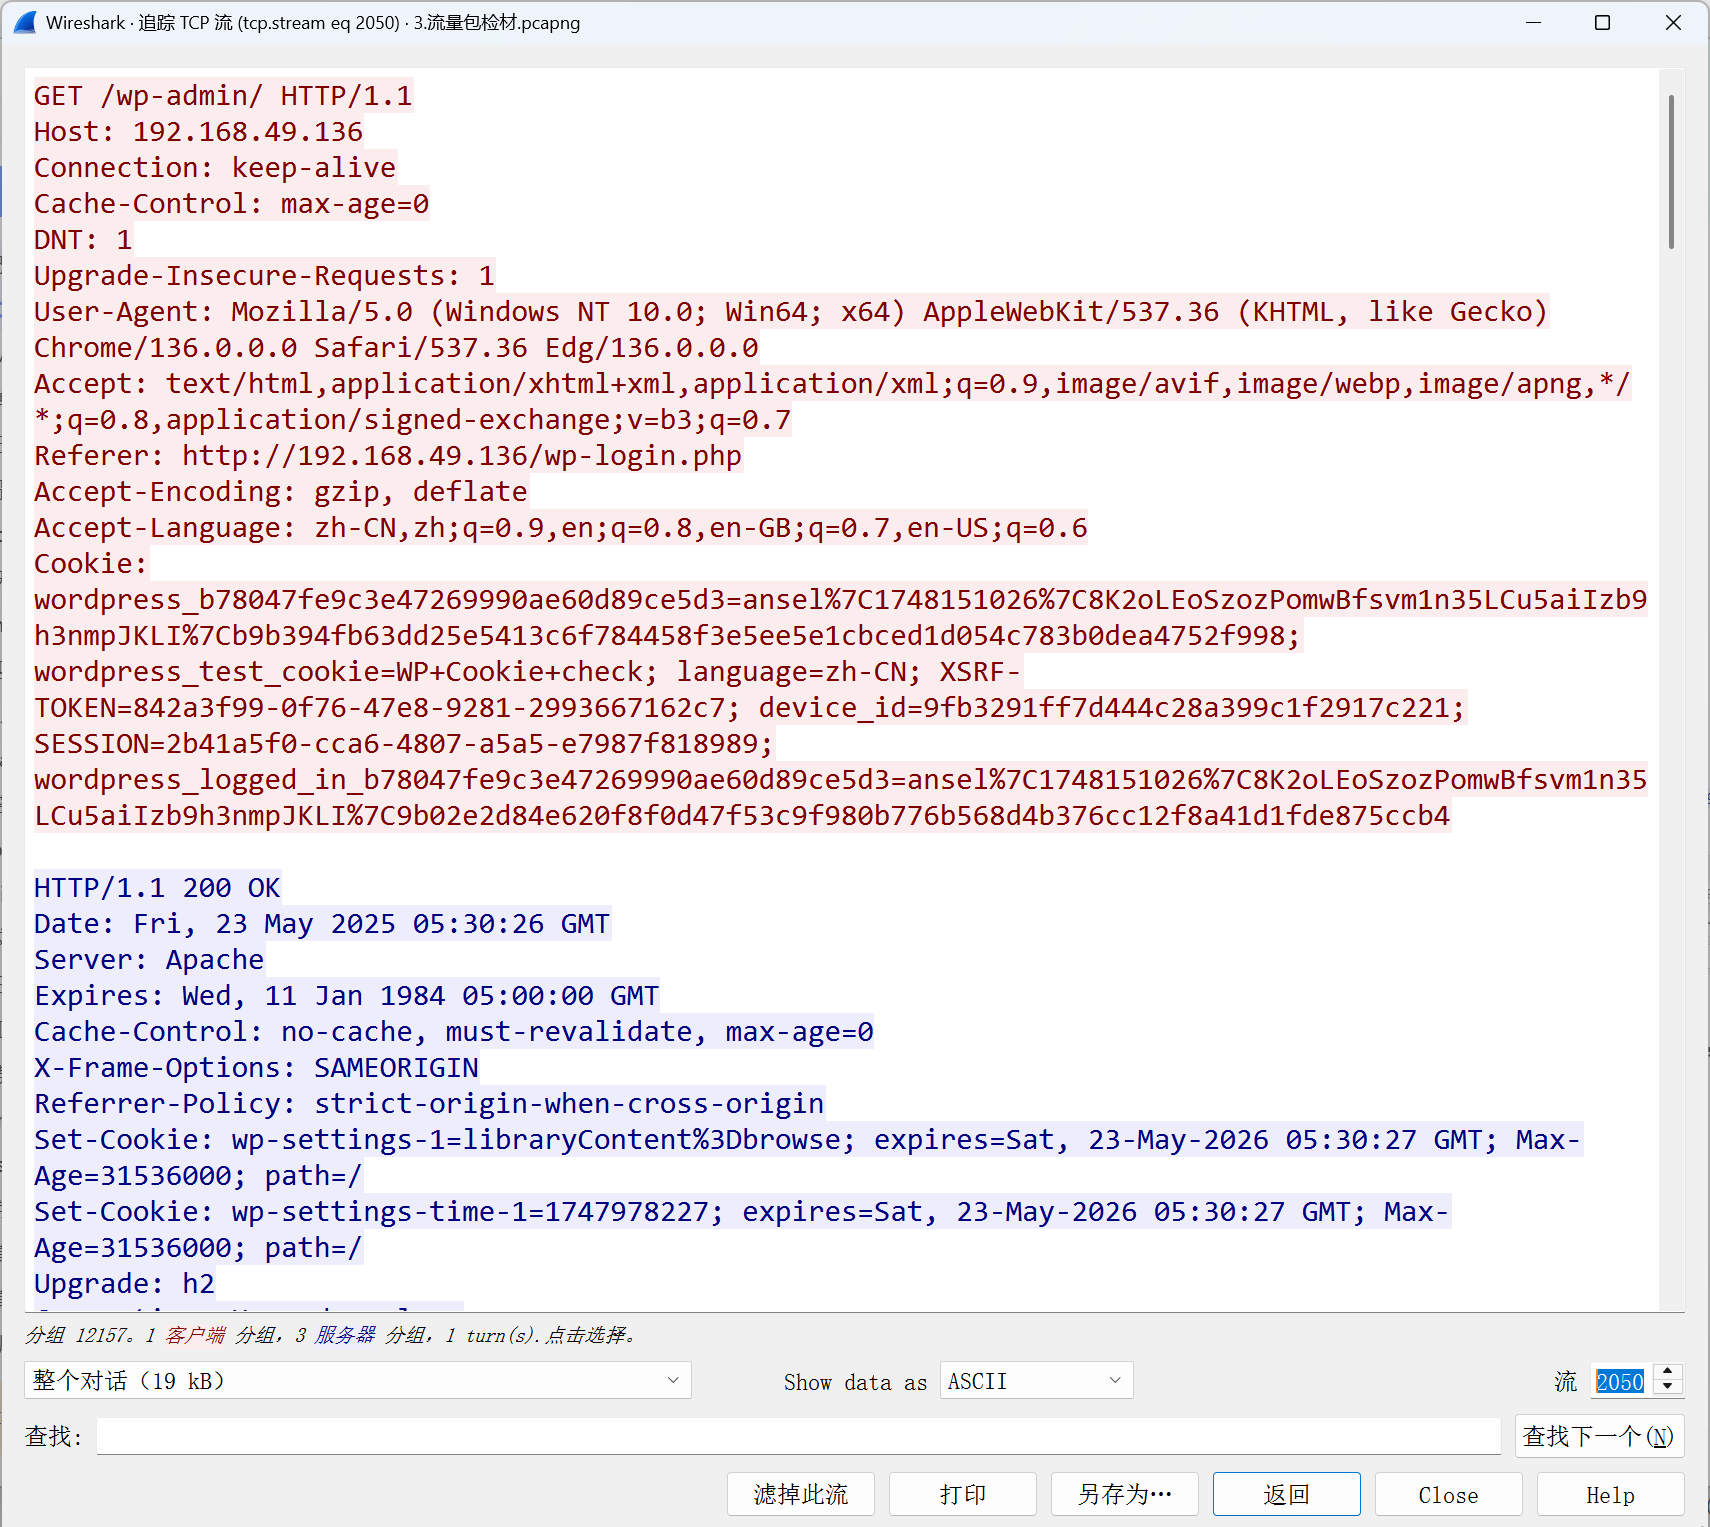
Task: Open the Show data as ASCII dropdown
Action: (1036, 1381)
